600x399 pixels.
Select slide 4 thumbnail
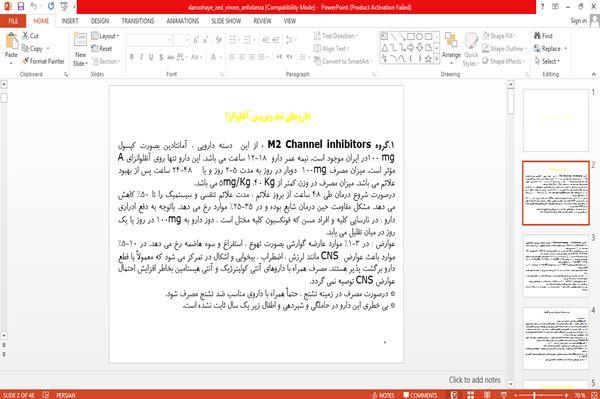tap(556, 338)
